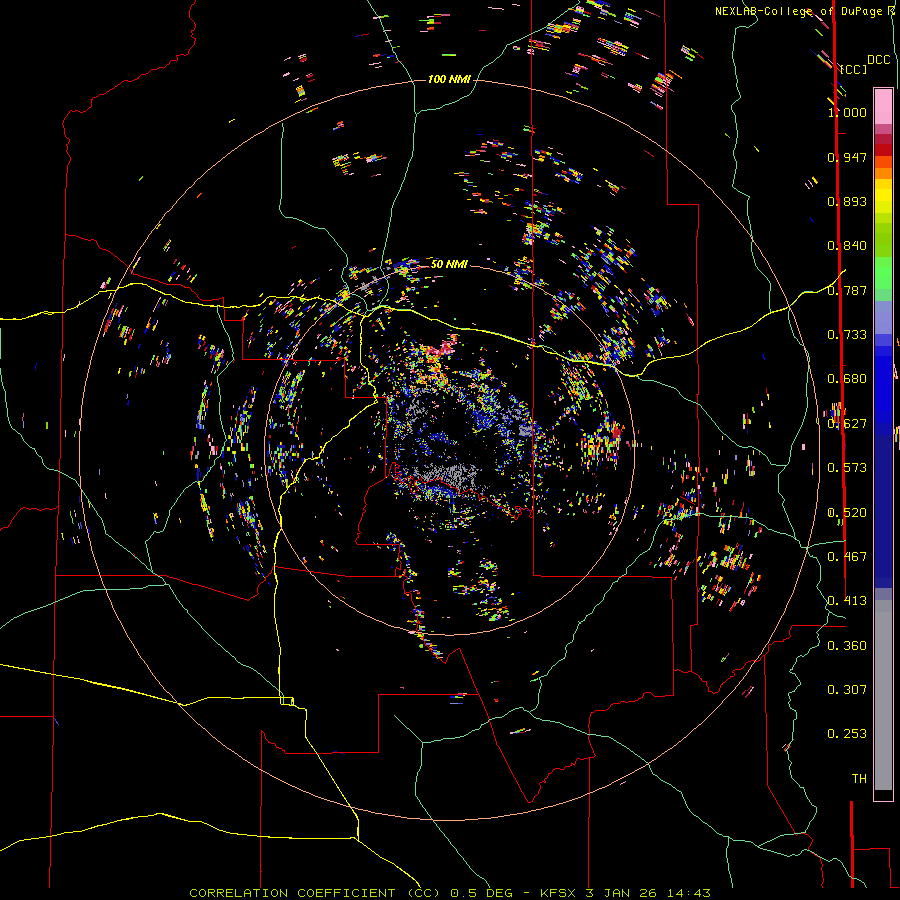Pick the gray band on the color scale
Image resolution: width=900 pixels, height=900 pixels.
883,695
